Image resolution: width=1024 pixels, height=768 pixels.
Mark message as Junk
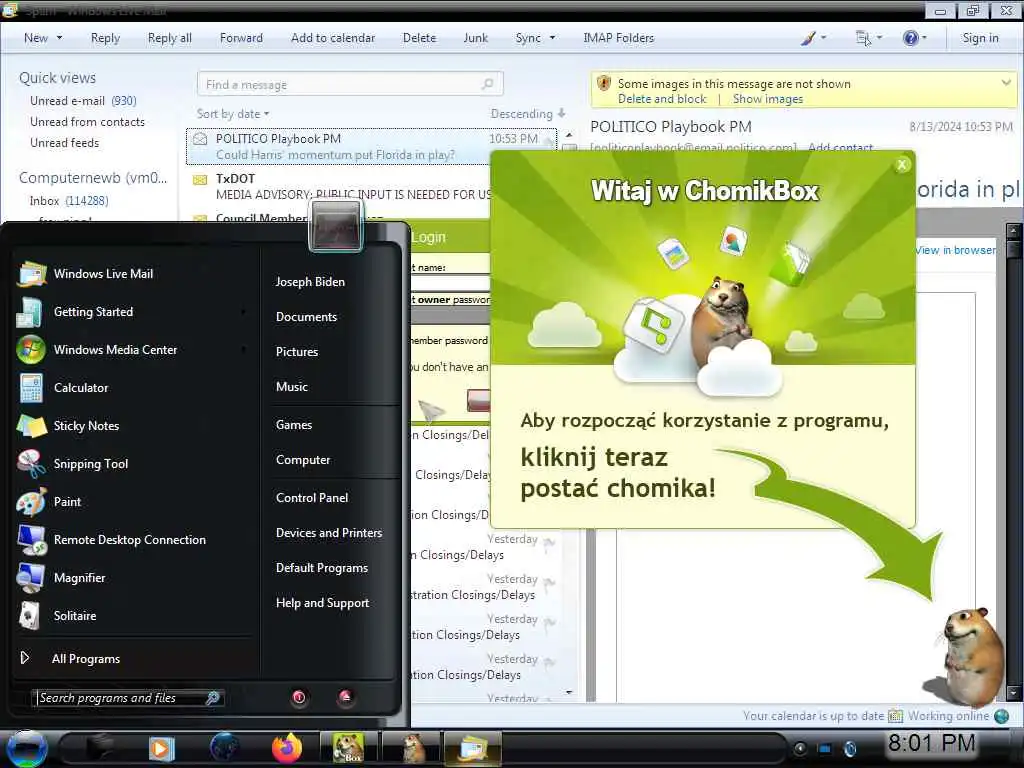tap(475, 38)
